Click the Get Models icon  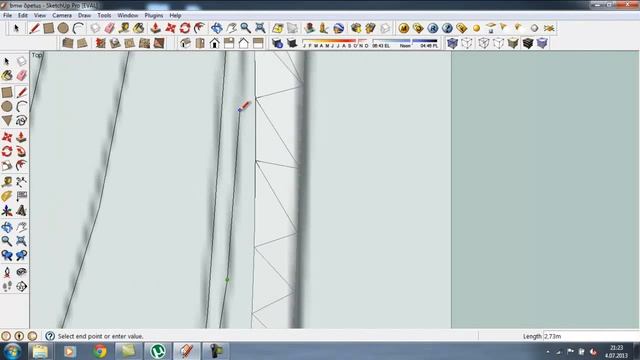click(x=356, y=28)
